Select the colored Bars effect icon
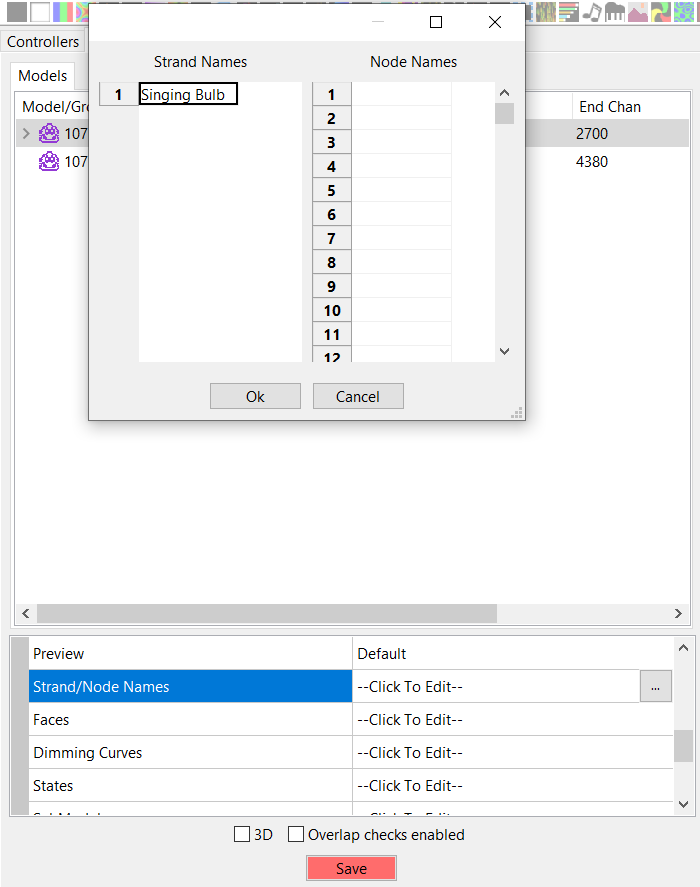 coord(569,12)
